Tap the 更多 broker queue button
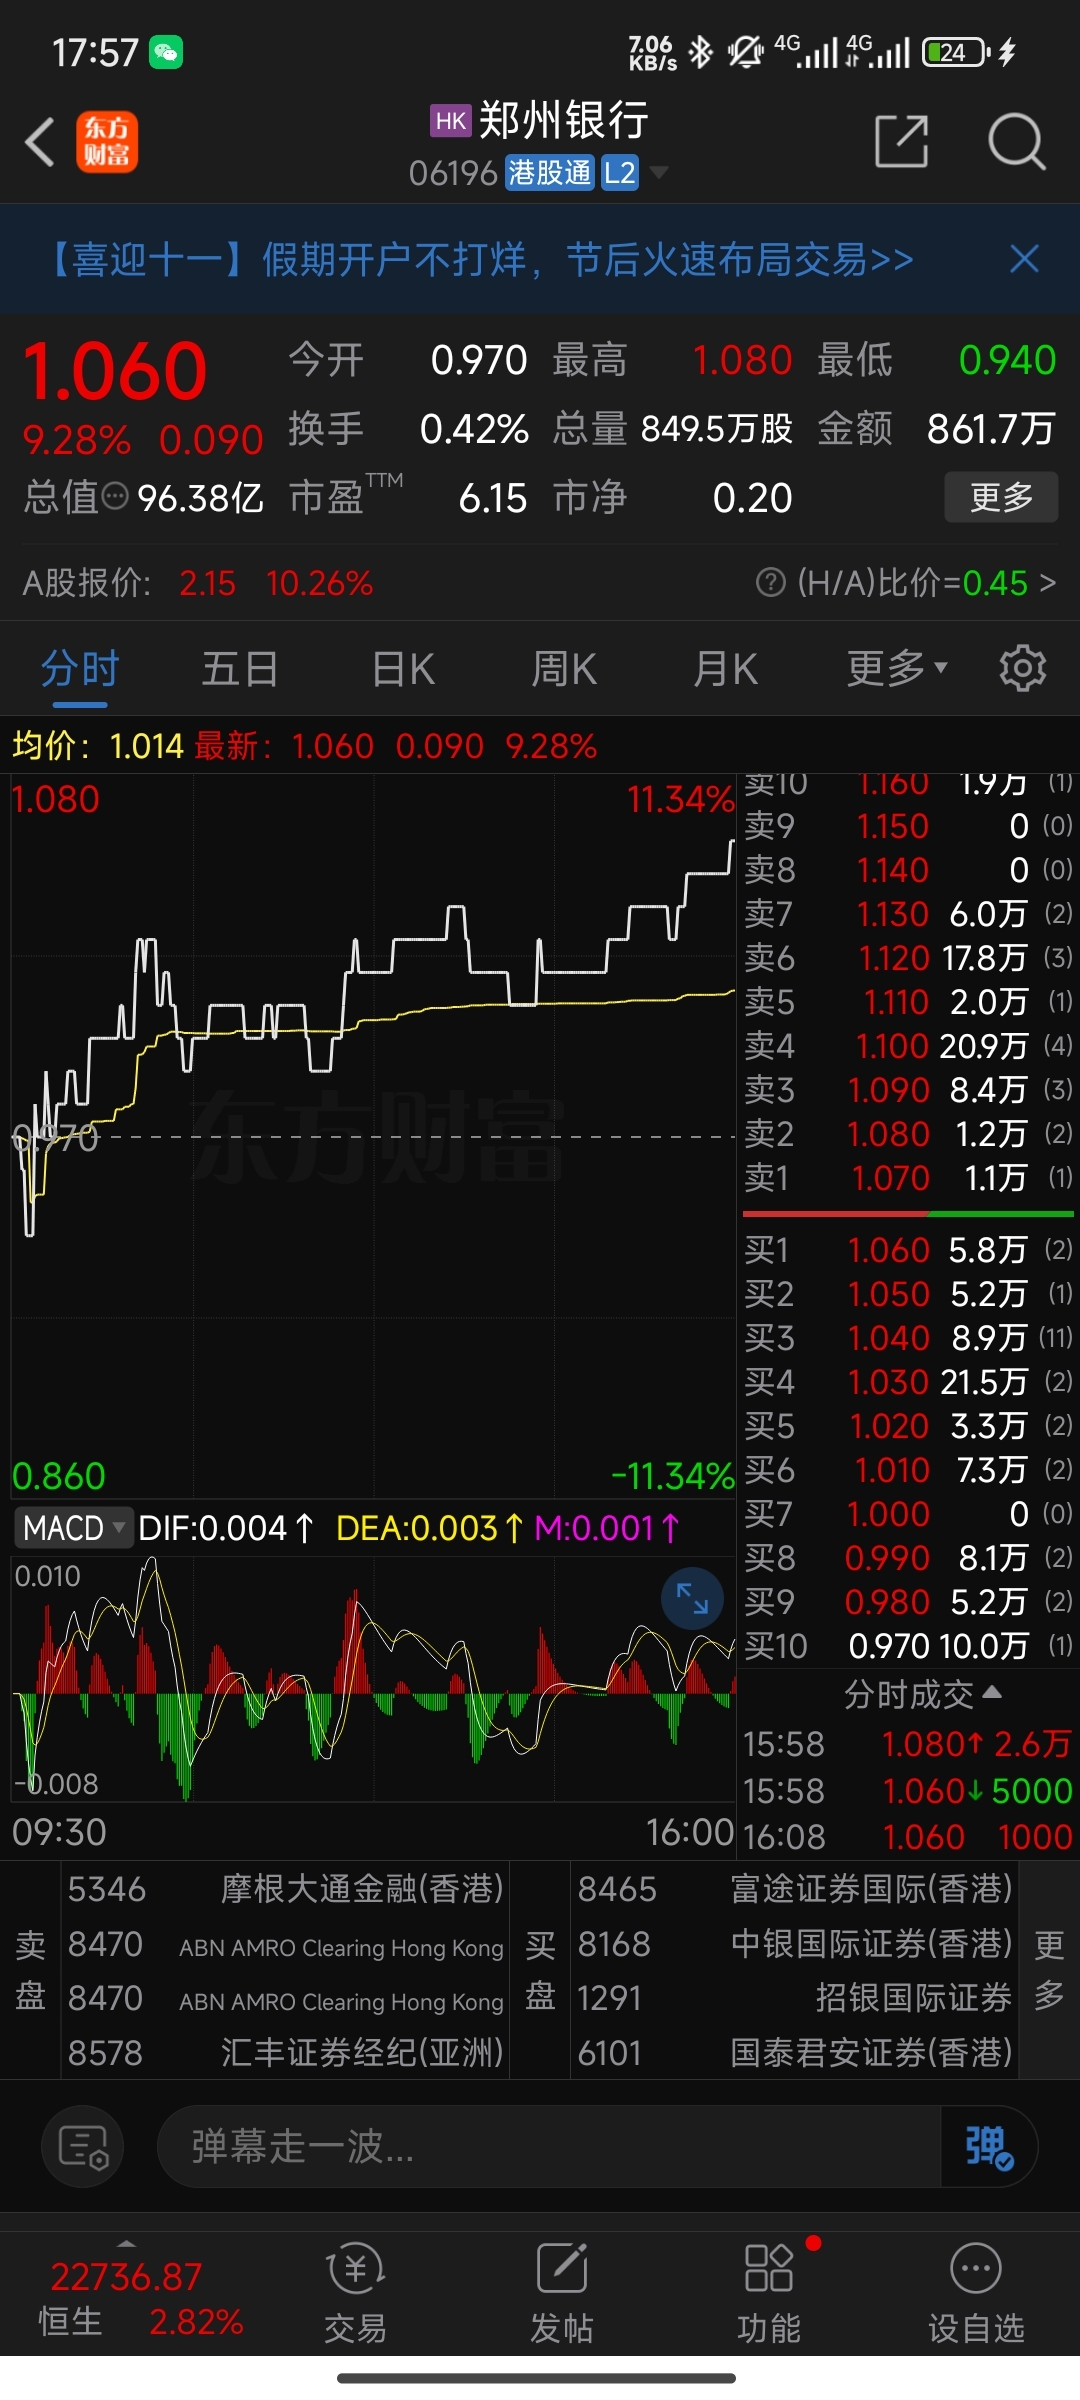1080x2400 pixels. point(1048,1970)
